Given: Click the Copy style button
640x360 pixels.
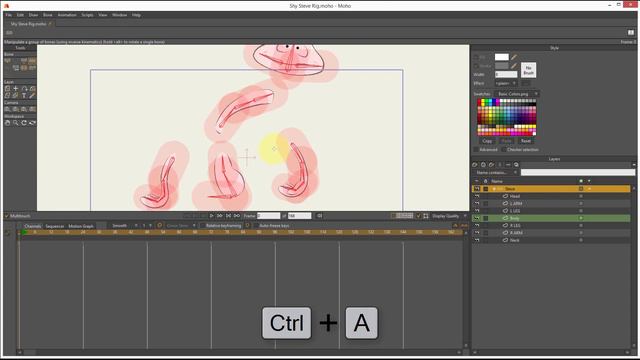Looking at the screenshot, I should (487, 141).
